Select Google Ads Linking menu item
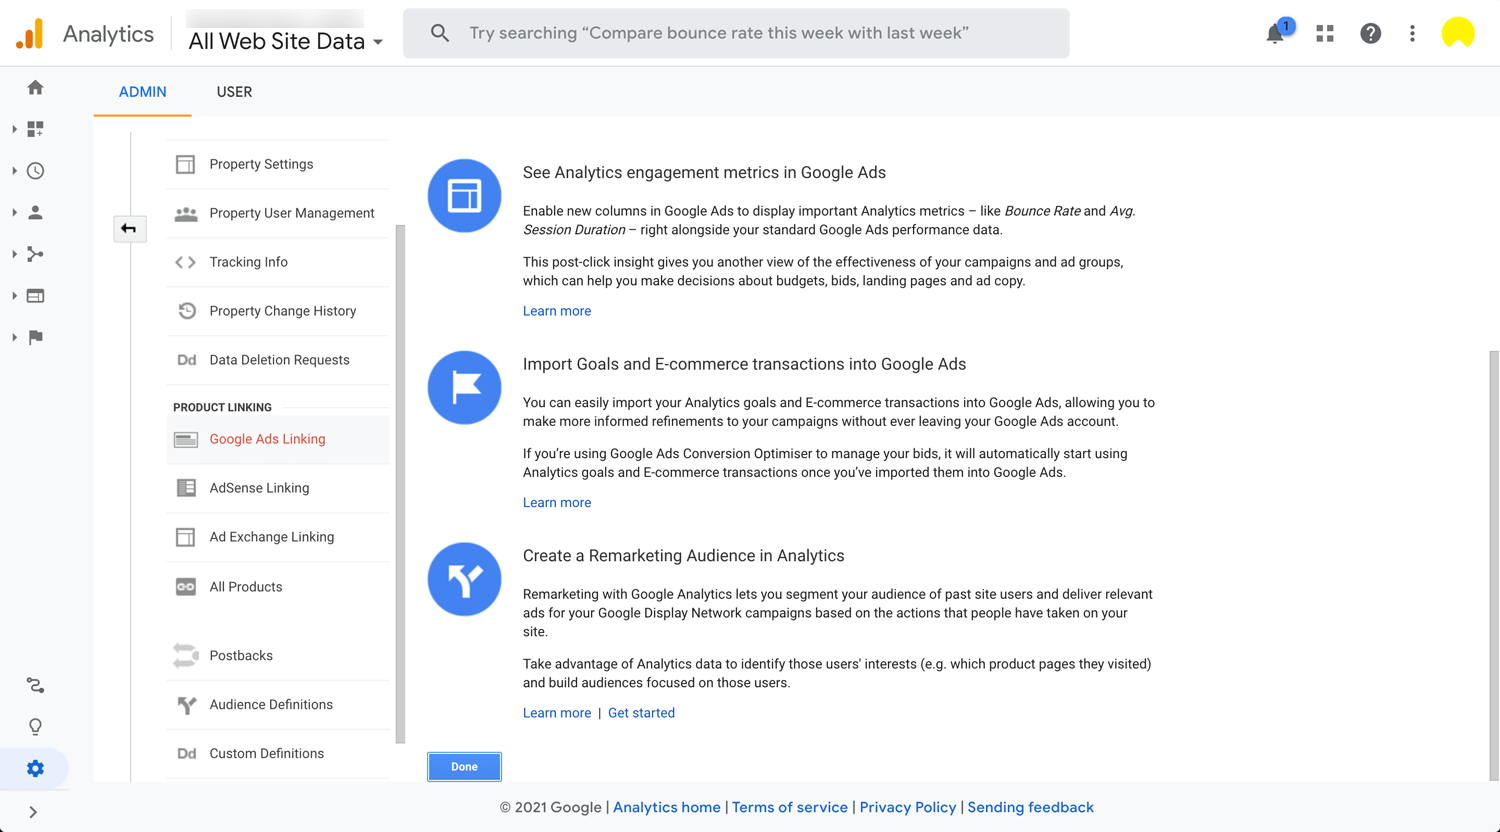The height and width of the screenshot is (832, 1500). pyautogui.click(x=278, y=439)
